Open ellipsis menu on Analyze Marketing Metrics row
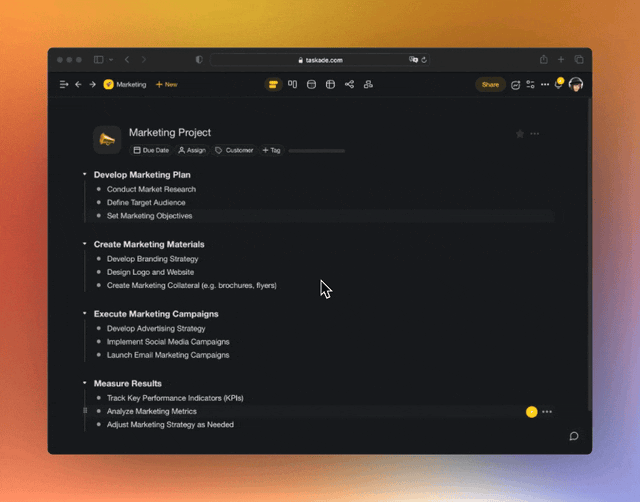This screenshot has height=502, width=640. click(547, 412)
